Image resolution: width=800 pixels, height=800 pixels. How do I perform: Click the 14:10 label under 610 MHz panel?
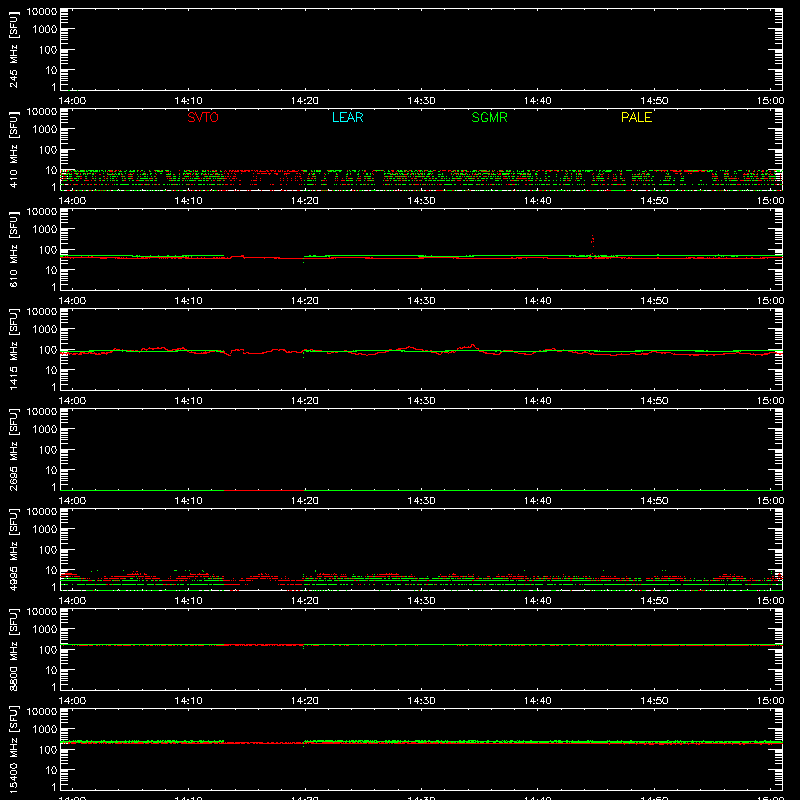[x=188, y=301]
